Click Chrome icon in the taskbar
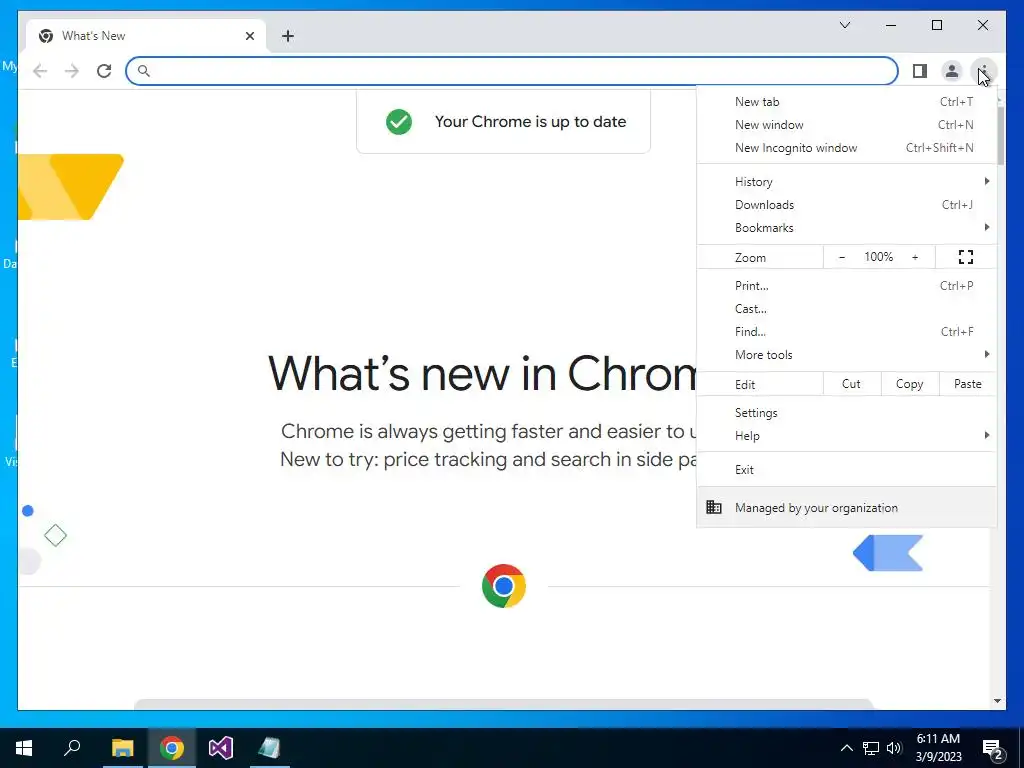The width and height of the screenshot is (1024, 768). 172,748
